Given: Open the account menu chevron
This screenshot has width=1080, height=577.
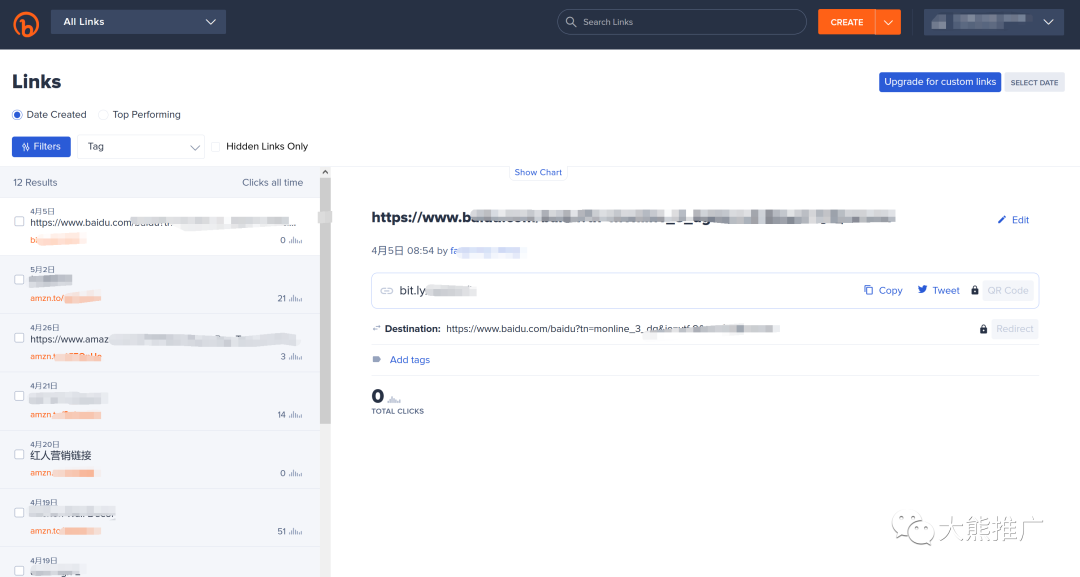Looking at the screenshot, I should coord(1048,22).
